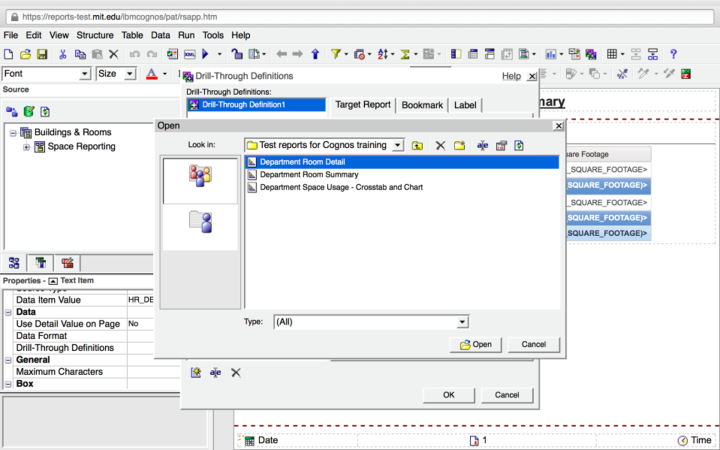
Task: Click the new folder icon in Open dialog
Action: pyautogui.click(x=459, y=146)
